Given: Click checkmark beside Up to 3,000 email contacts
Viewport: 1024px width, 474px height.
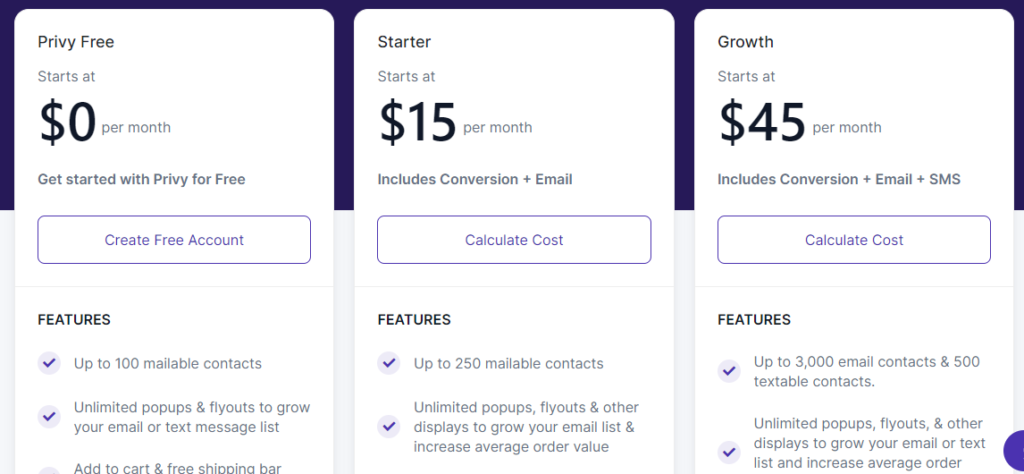Looking at the screenshot, I should click(x=729, y=371).
